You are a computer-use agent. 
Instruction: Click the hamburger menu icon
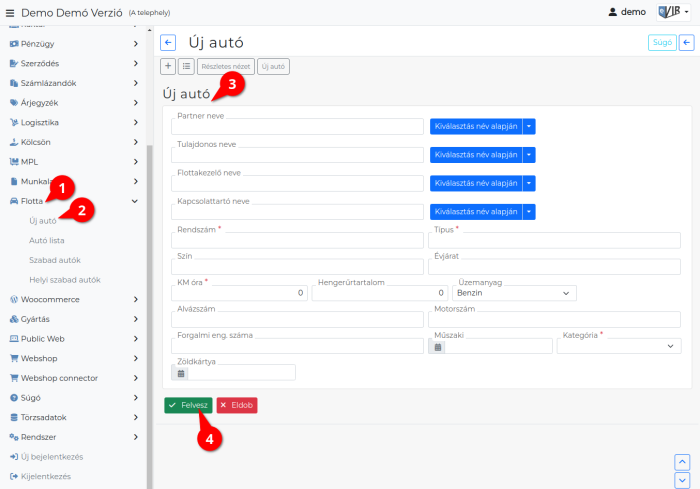pos(10,12)
